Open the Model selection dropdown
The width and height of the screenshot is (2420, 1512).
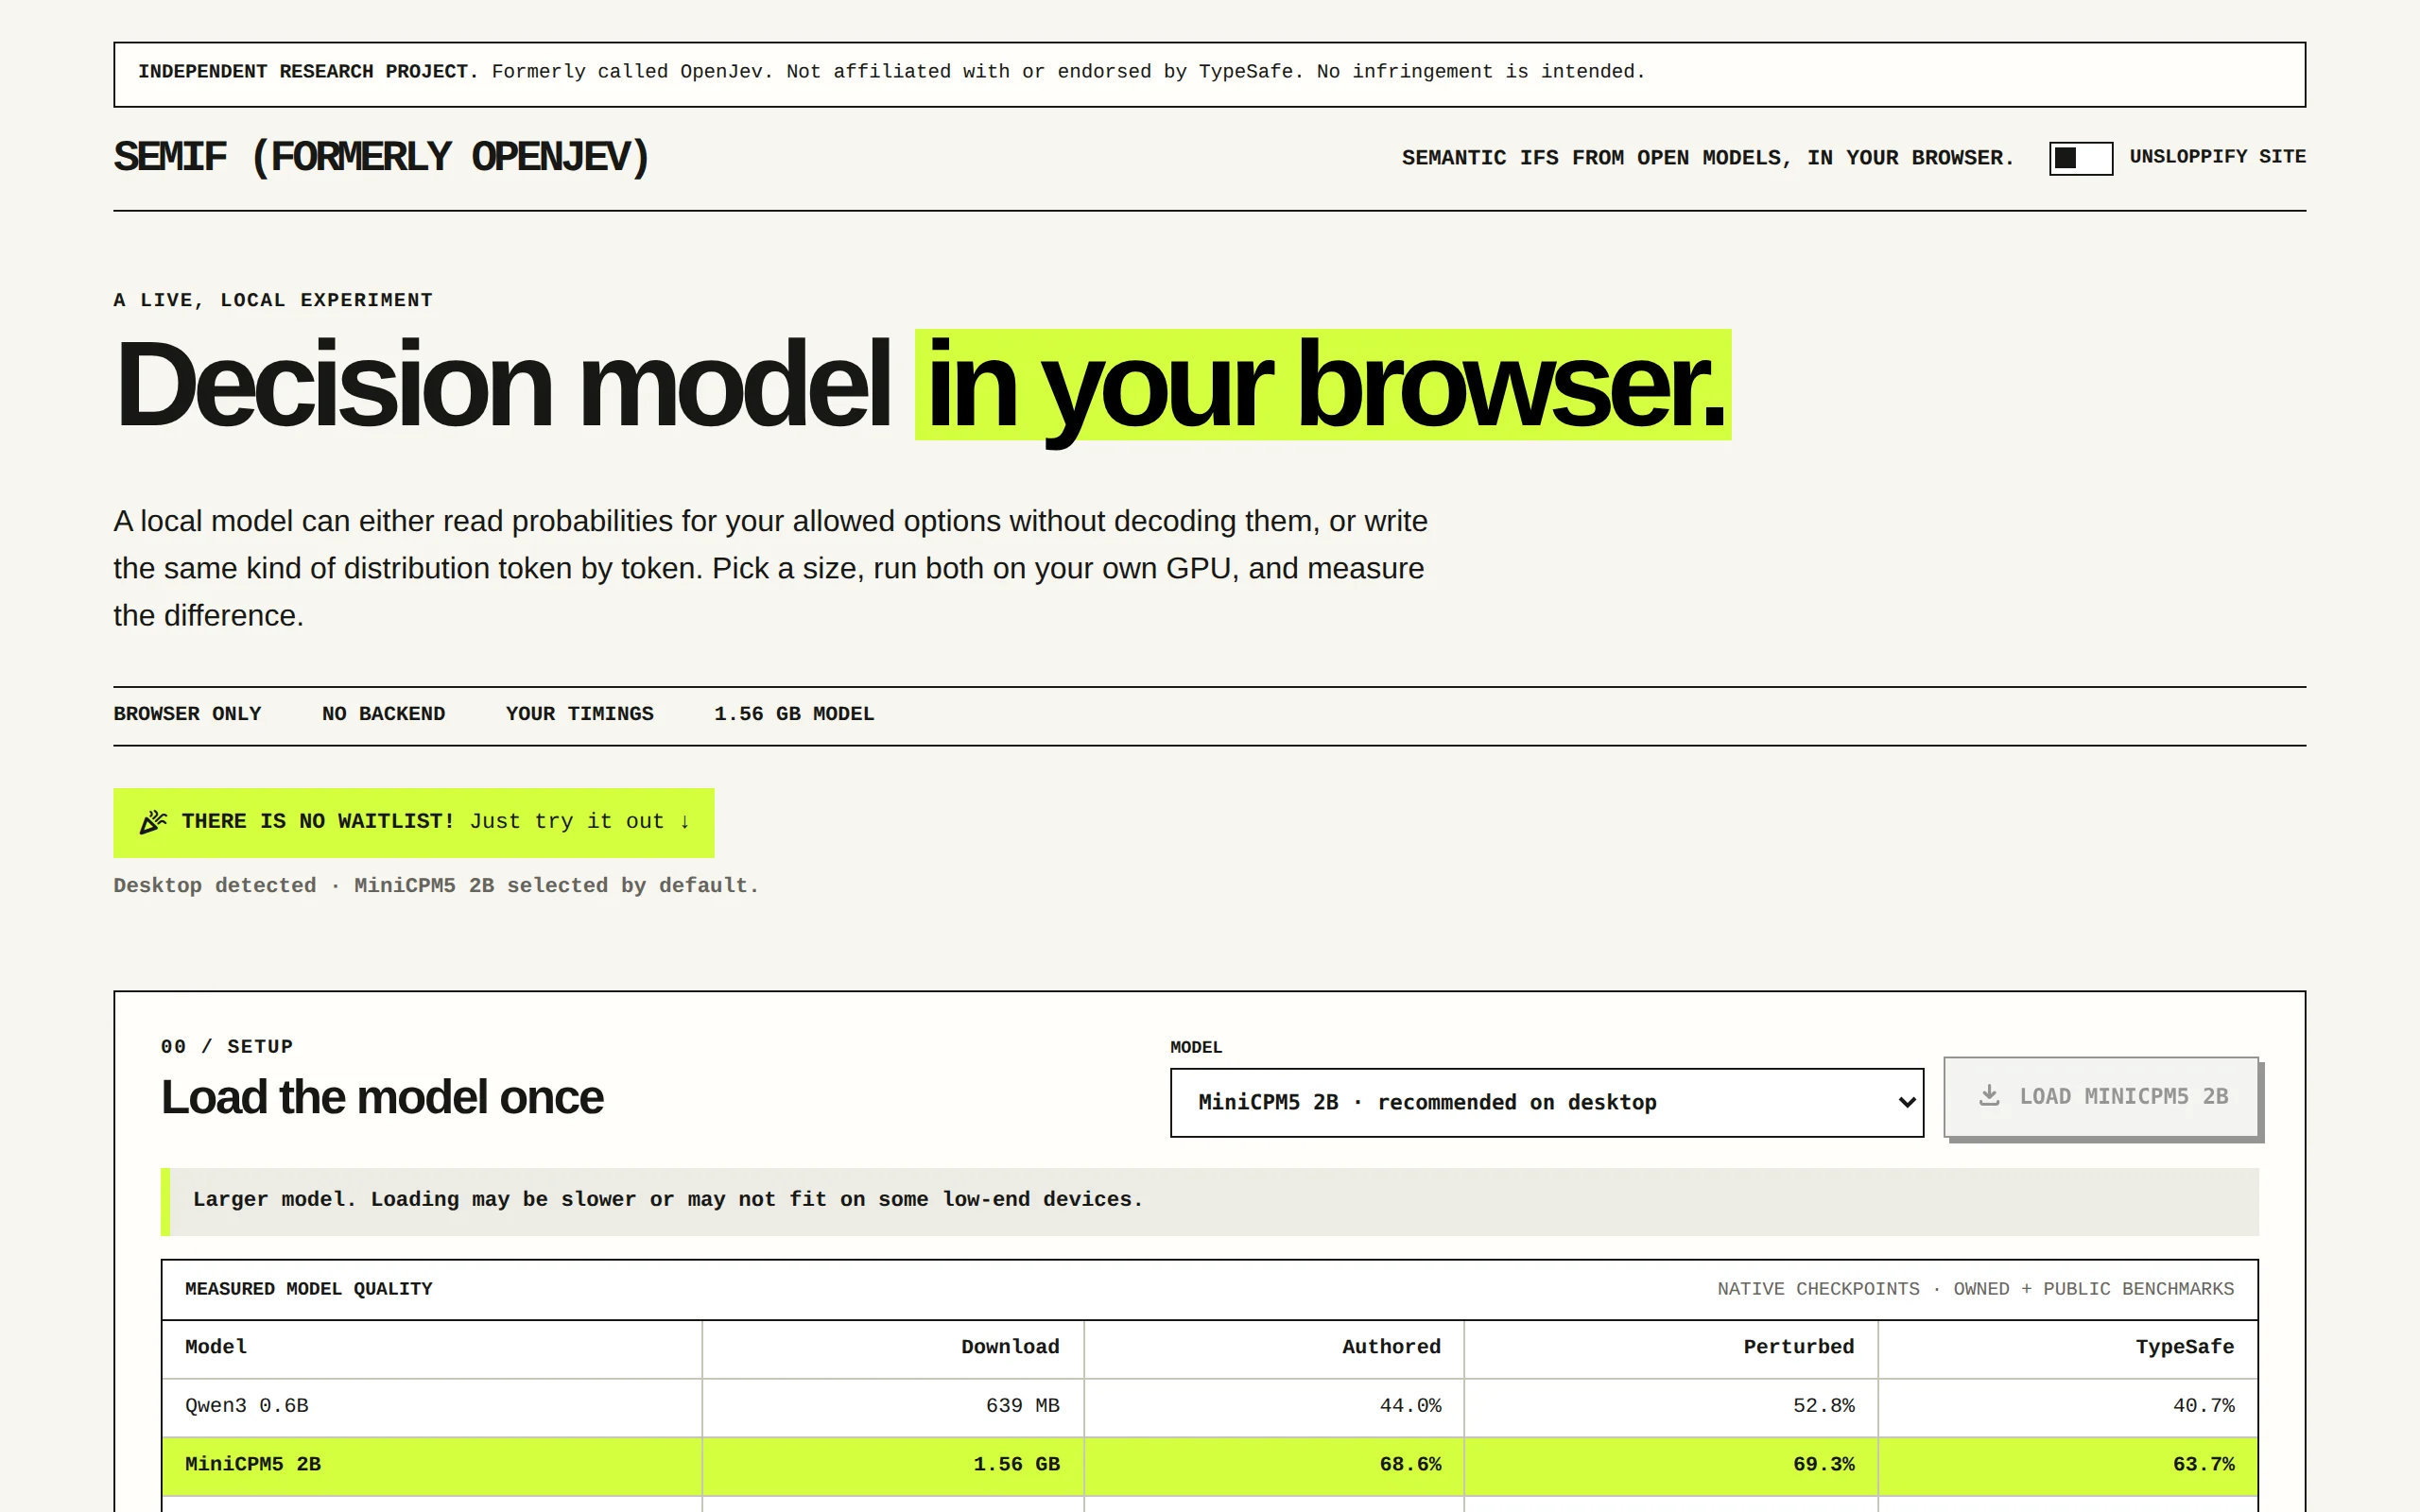point(1546,1102)
